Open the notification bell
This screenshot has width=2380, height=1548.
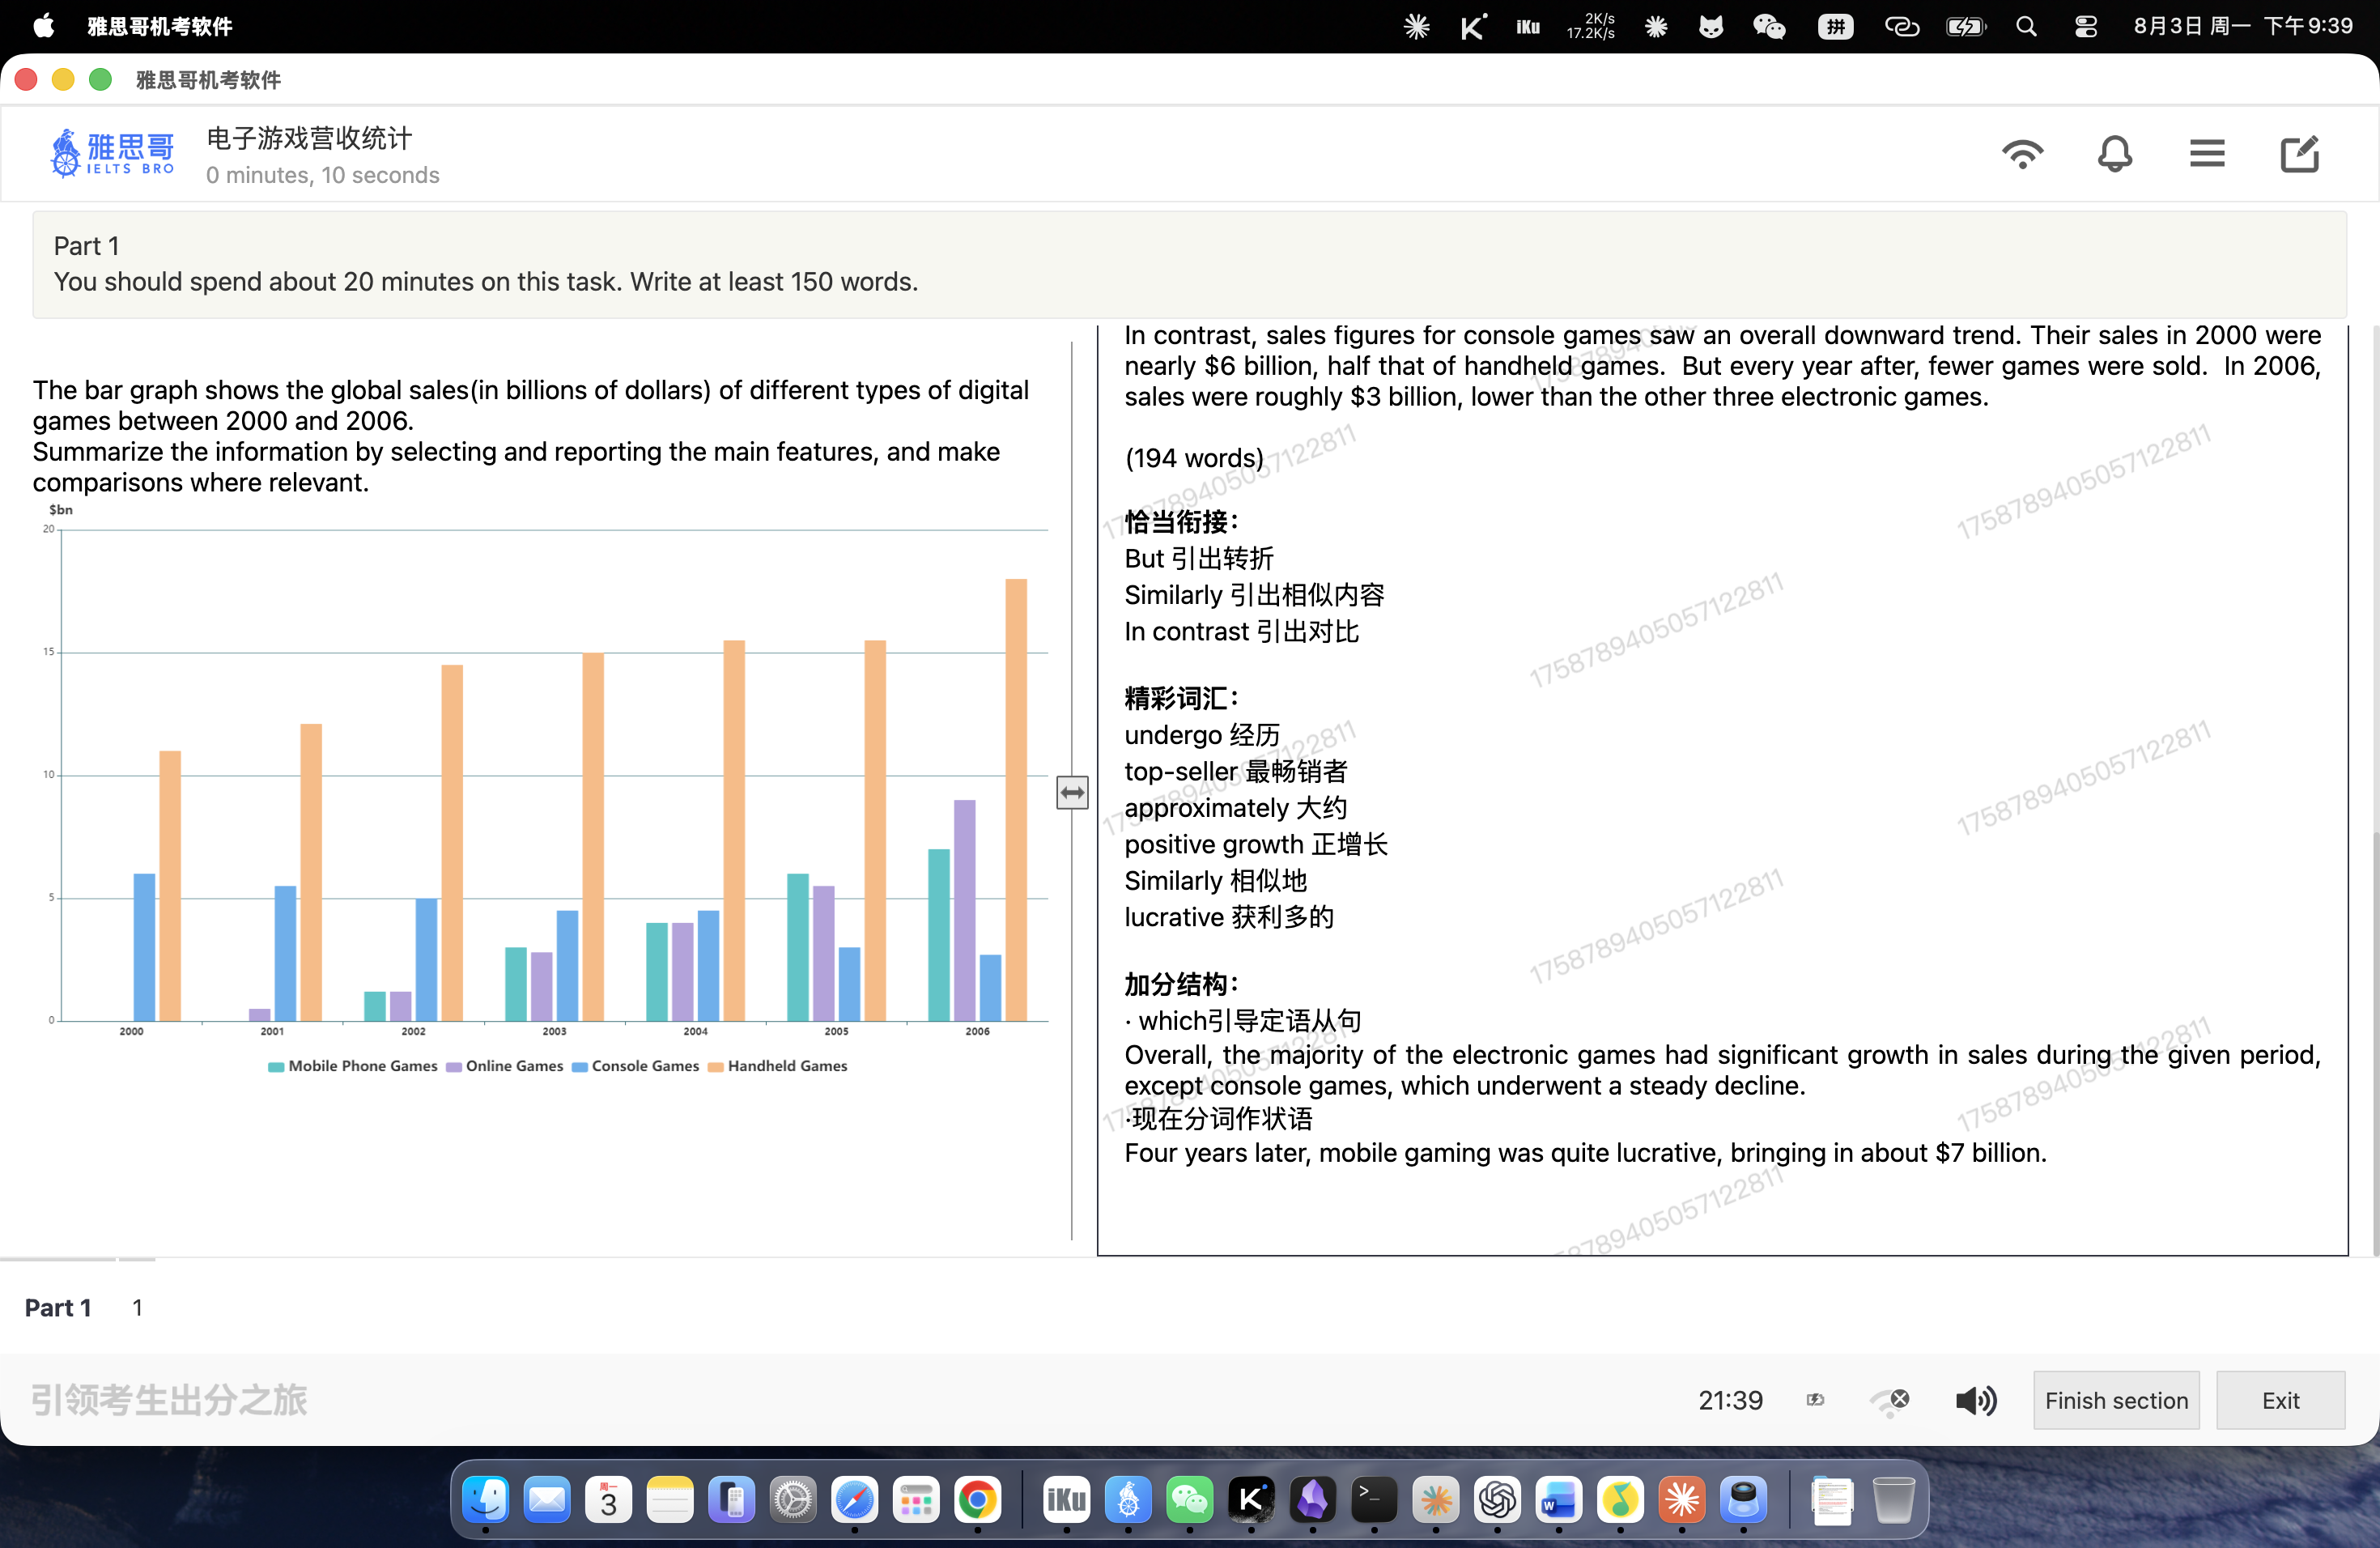click(x=2114, y=154)
